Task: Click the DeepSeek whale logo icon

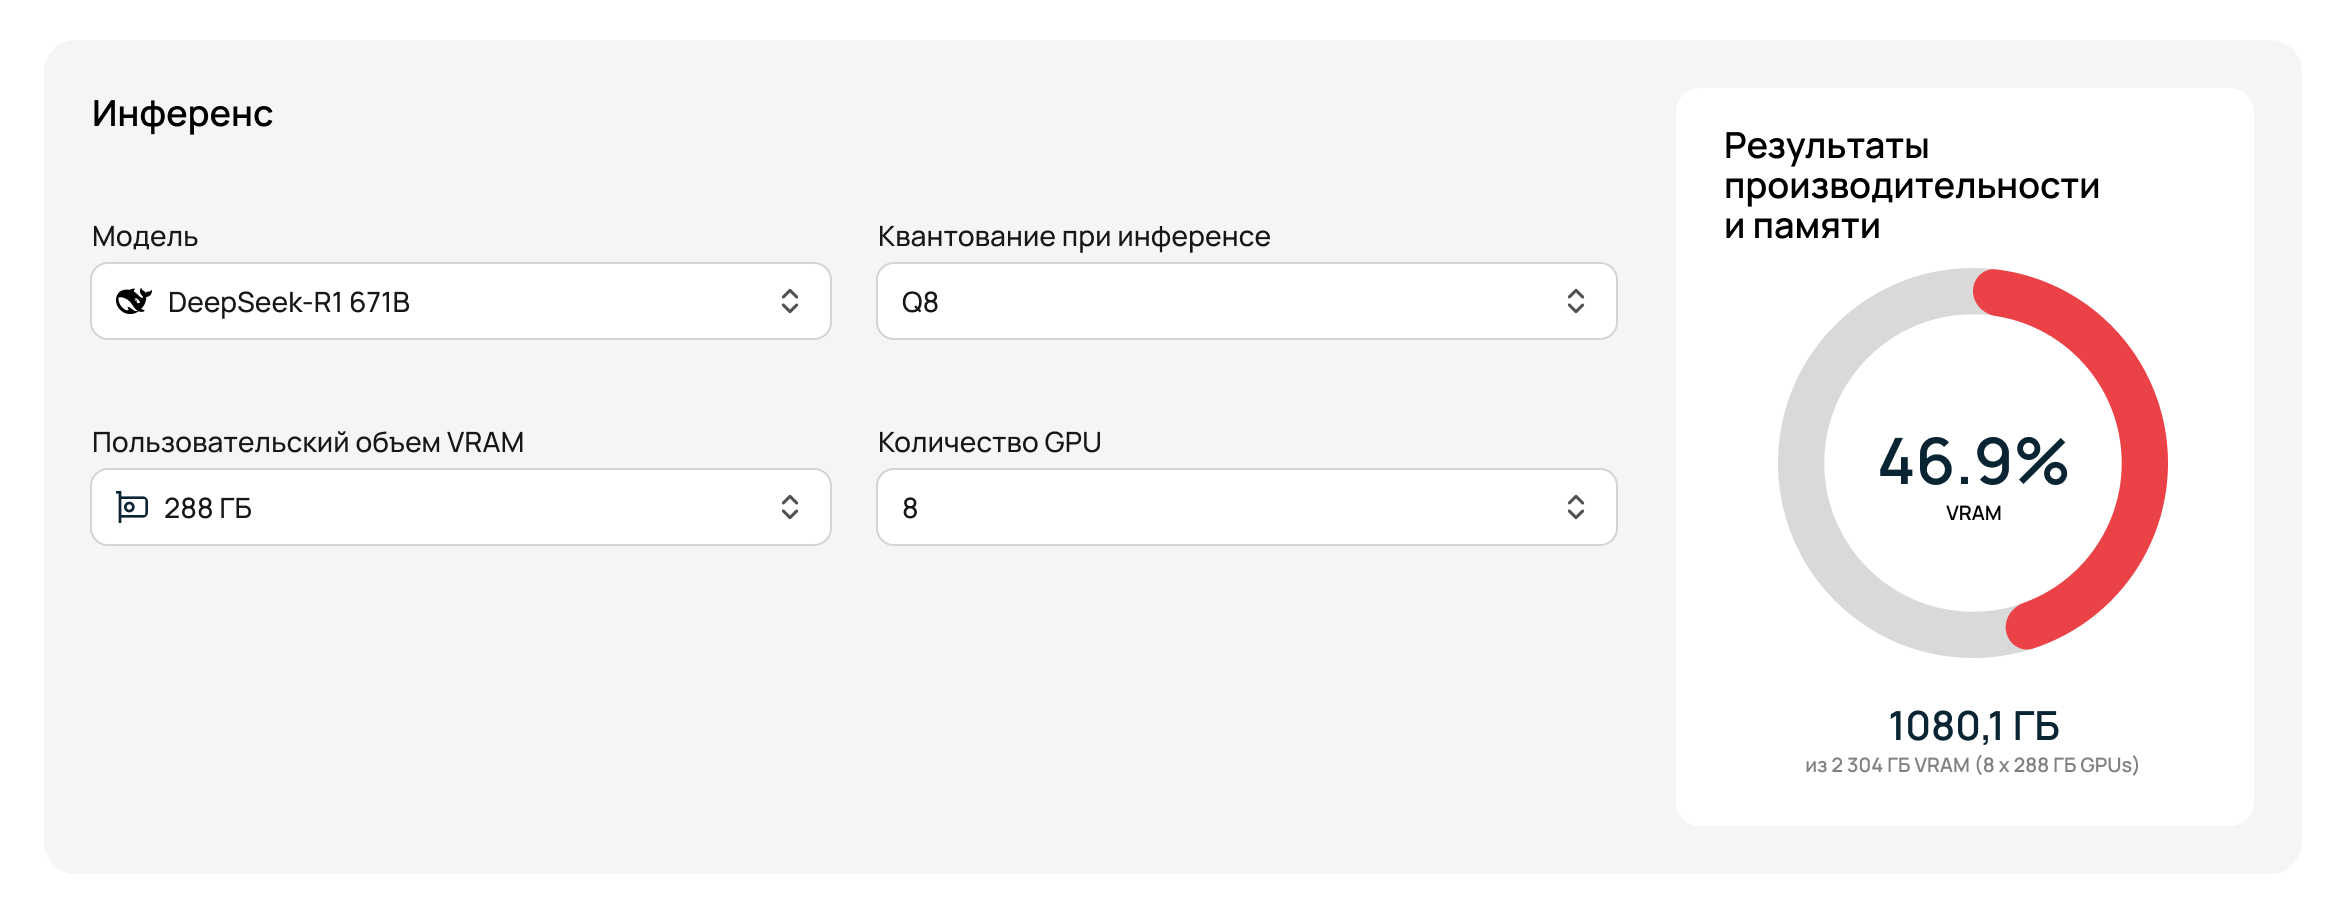Action: (x=133, y=301)
